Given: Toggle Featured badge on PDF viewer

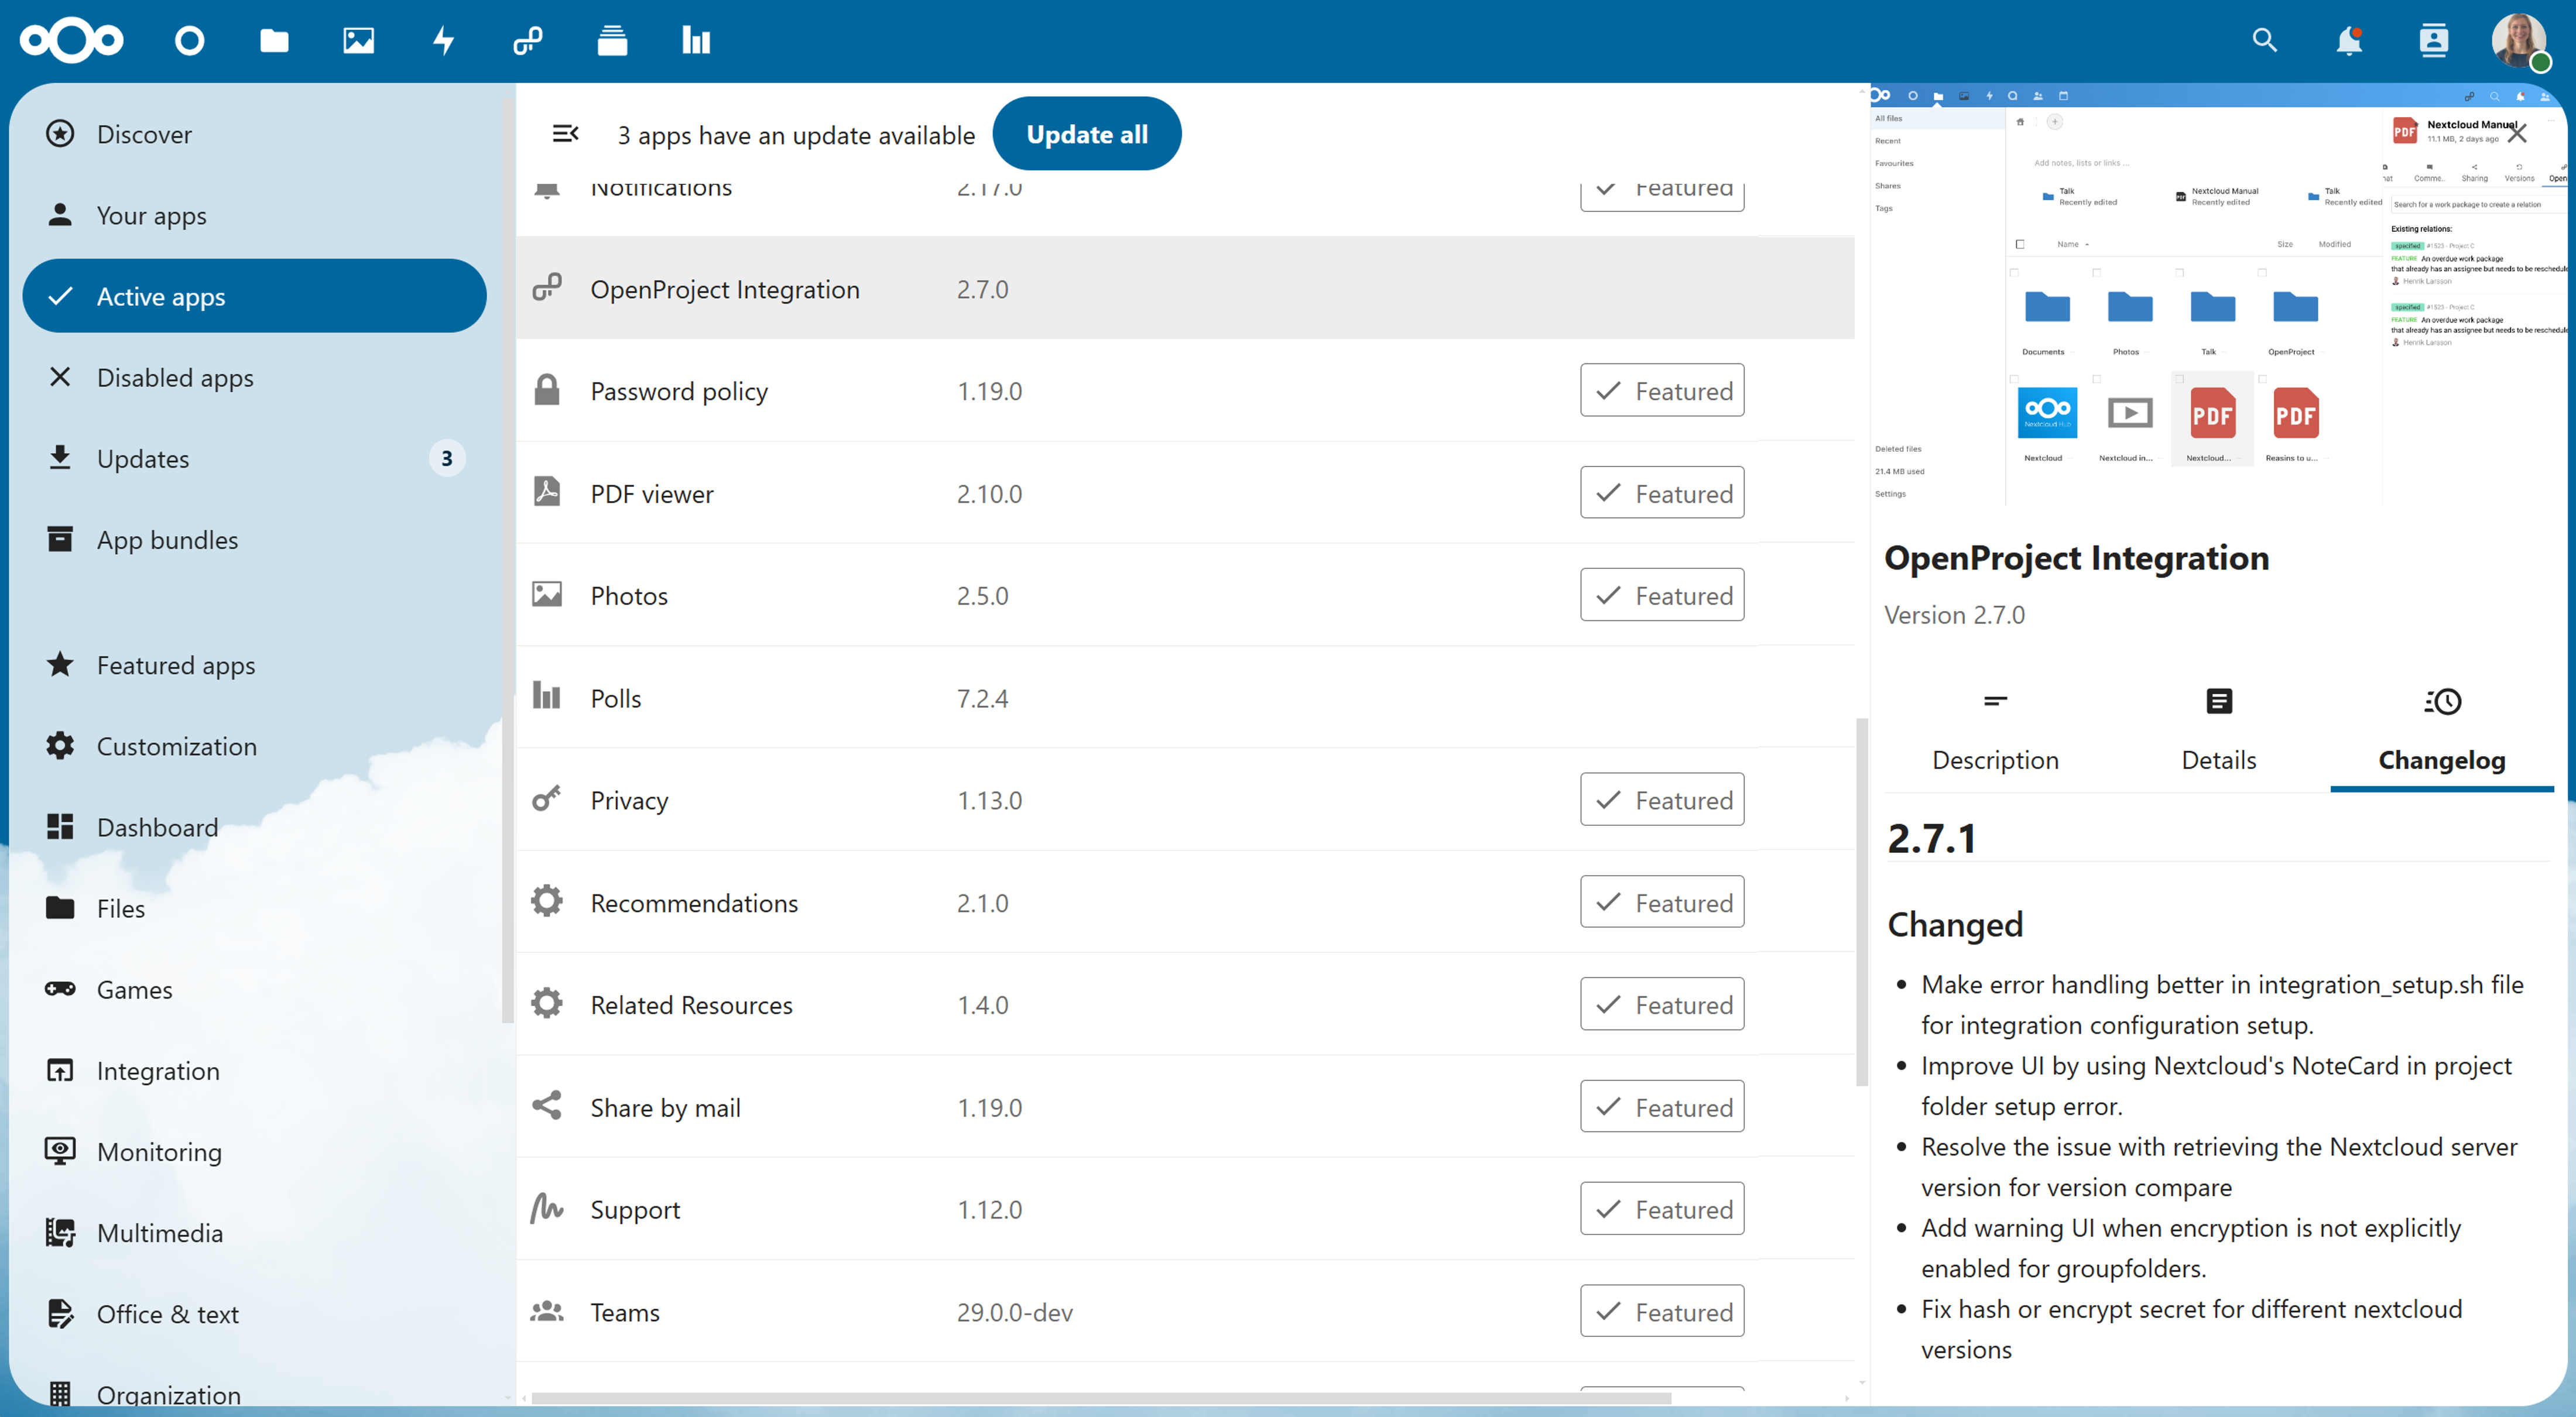Looking at the screenshot, I should (x=1661, y=492).
